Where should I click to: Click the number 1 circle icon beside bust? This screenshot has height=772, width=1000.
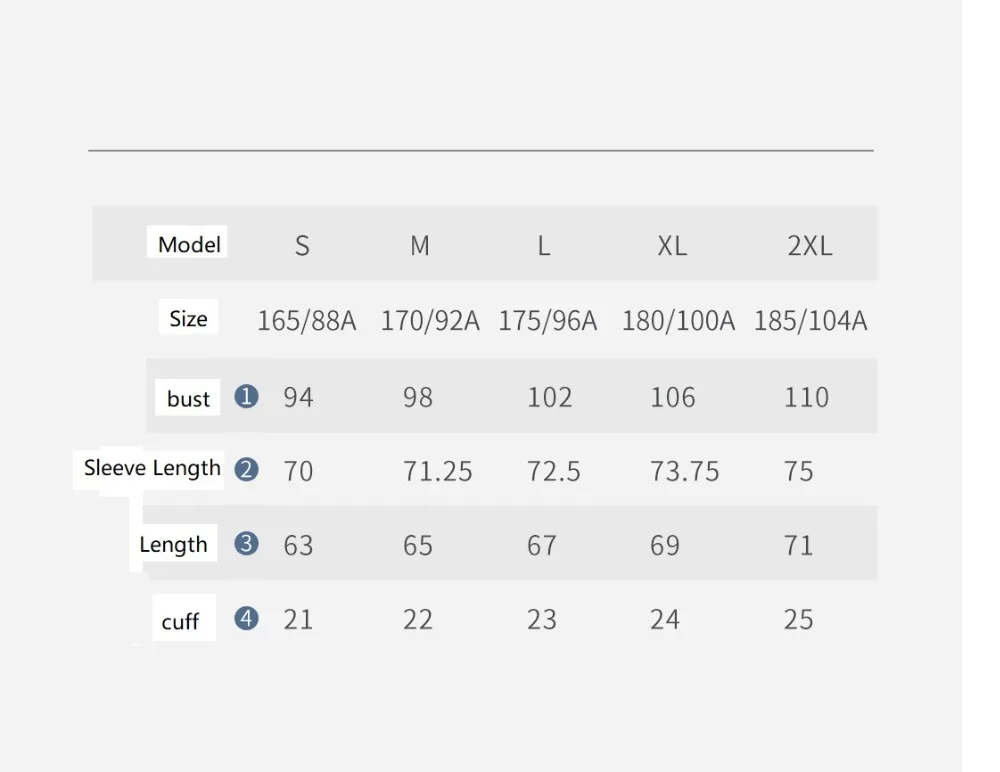(x=246, y=396)
